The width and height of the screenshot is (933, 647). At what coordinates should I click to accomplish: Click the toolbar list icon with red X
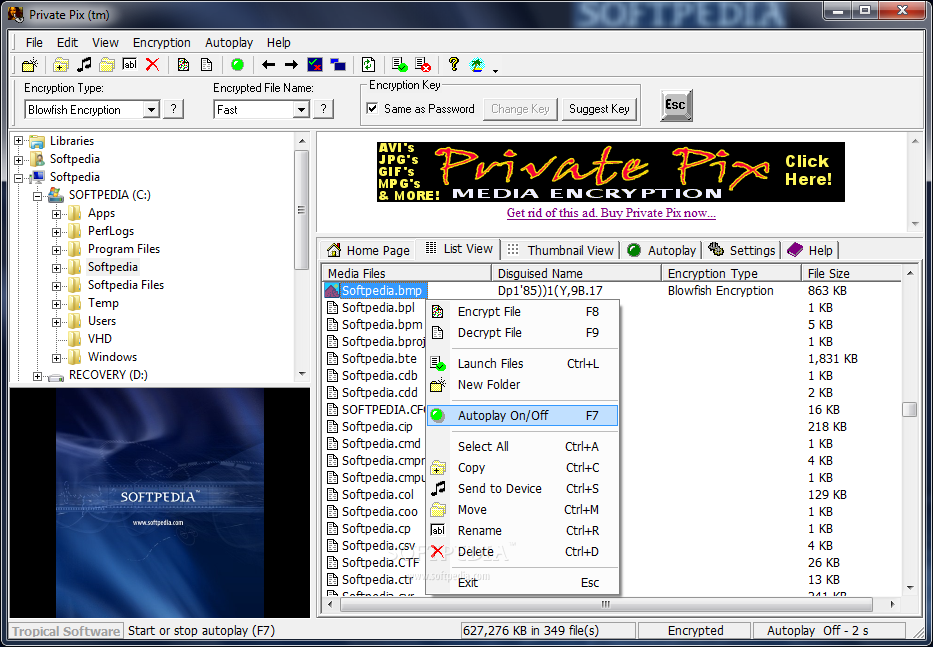click(423, 64)
